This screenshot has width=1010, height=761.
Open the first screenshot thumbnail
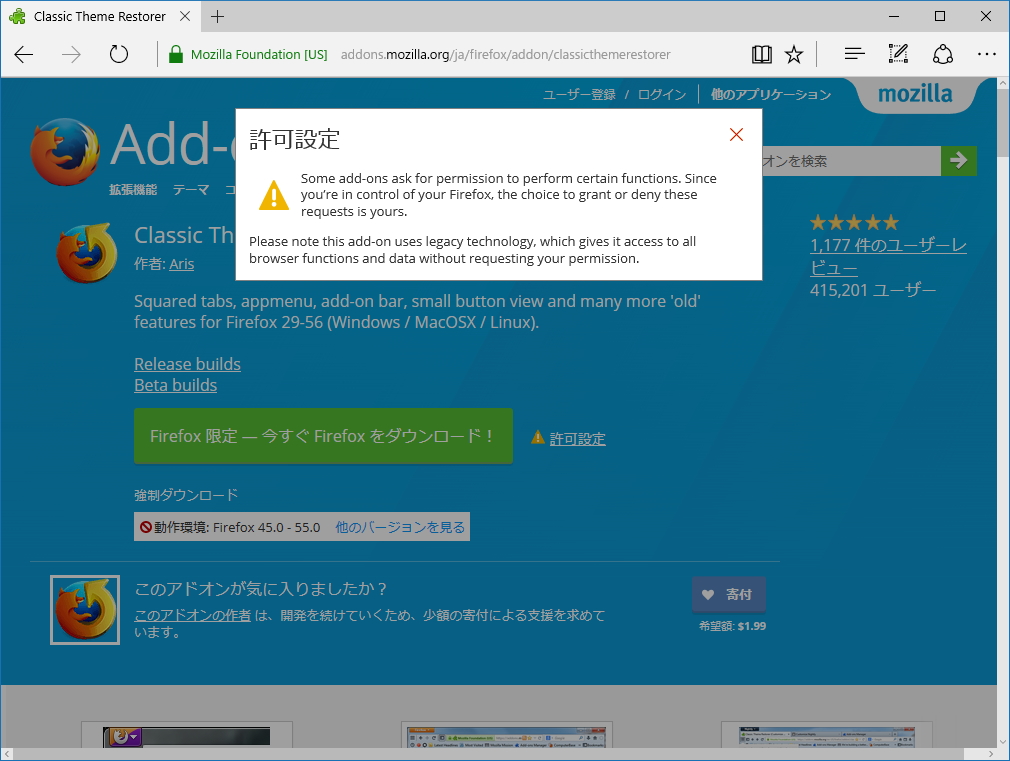coord(186,740)
